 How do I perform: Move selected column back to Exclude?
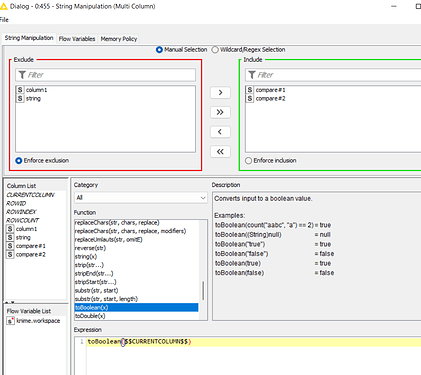220,132
